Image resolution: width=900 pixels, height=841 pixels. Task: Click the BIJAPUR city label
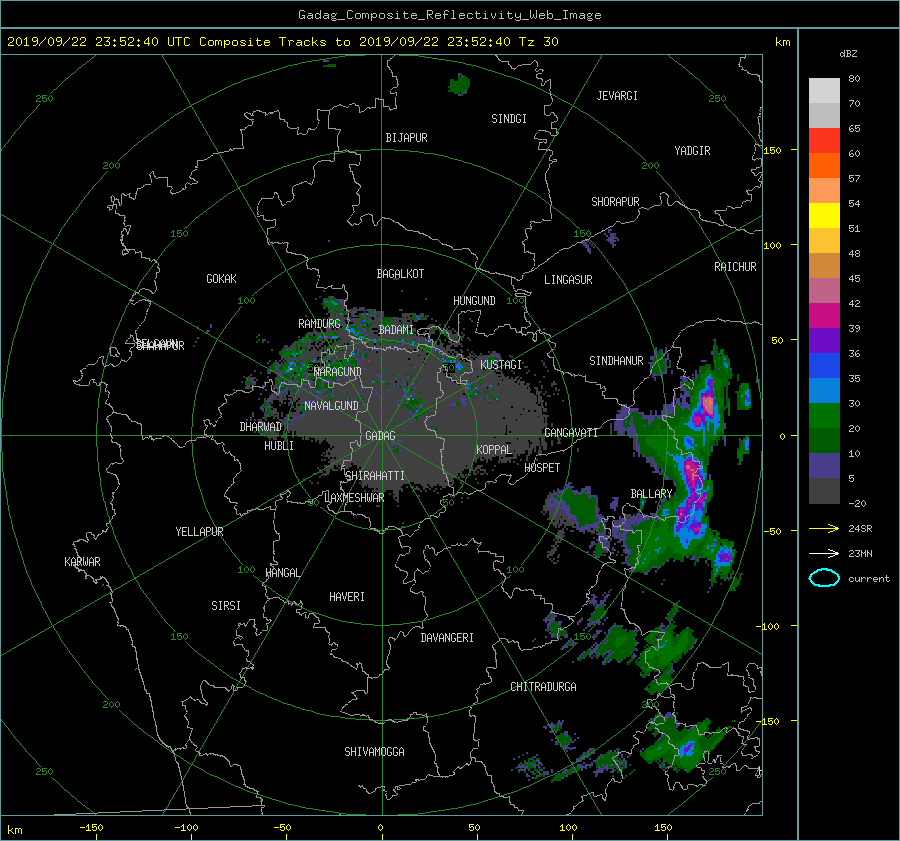(406, 138)
